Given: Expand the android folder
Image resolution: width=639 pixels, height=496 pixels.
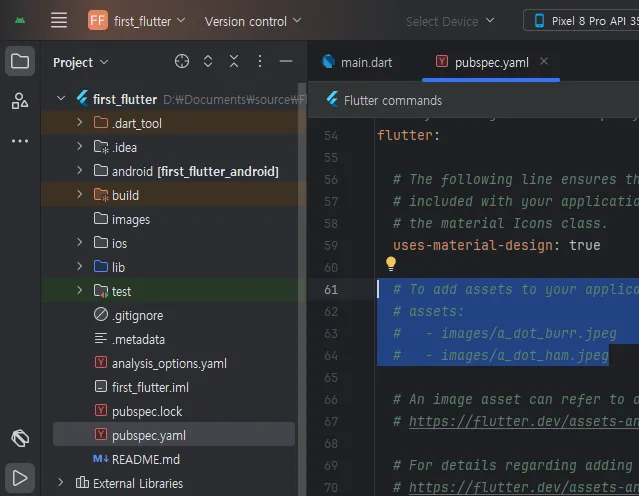Looking at the screenshot, I should coord(79,170).
